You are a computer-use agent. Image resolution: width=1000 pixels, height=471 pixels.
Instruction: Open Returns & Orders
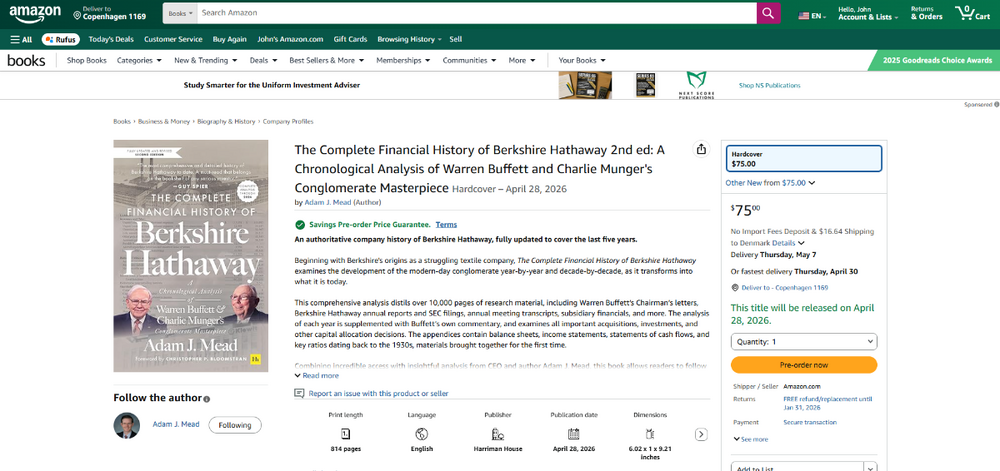[x=926, y=13]
